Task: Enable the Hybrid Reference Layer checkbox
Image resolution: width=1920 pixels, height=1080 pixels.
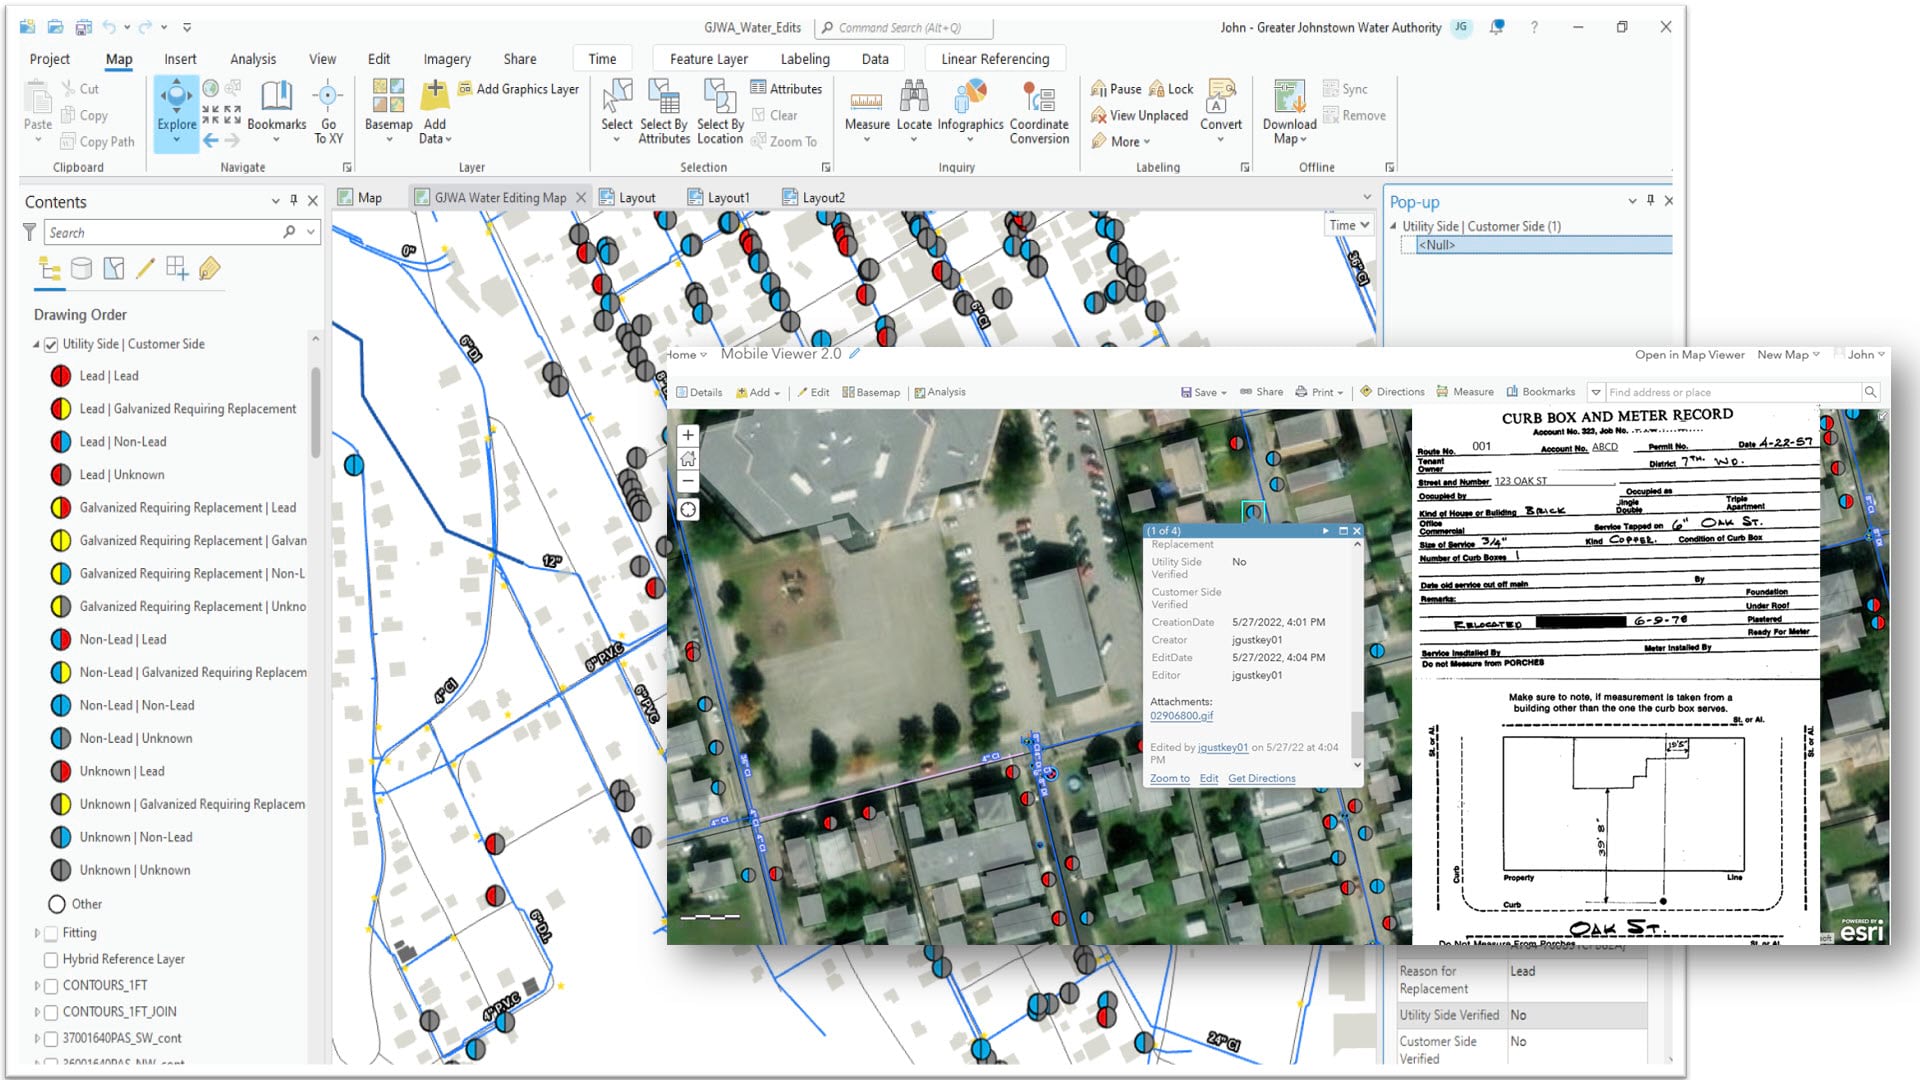Action: click(x=51, y=960)
